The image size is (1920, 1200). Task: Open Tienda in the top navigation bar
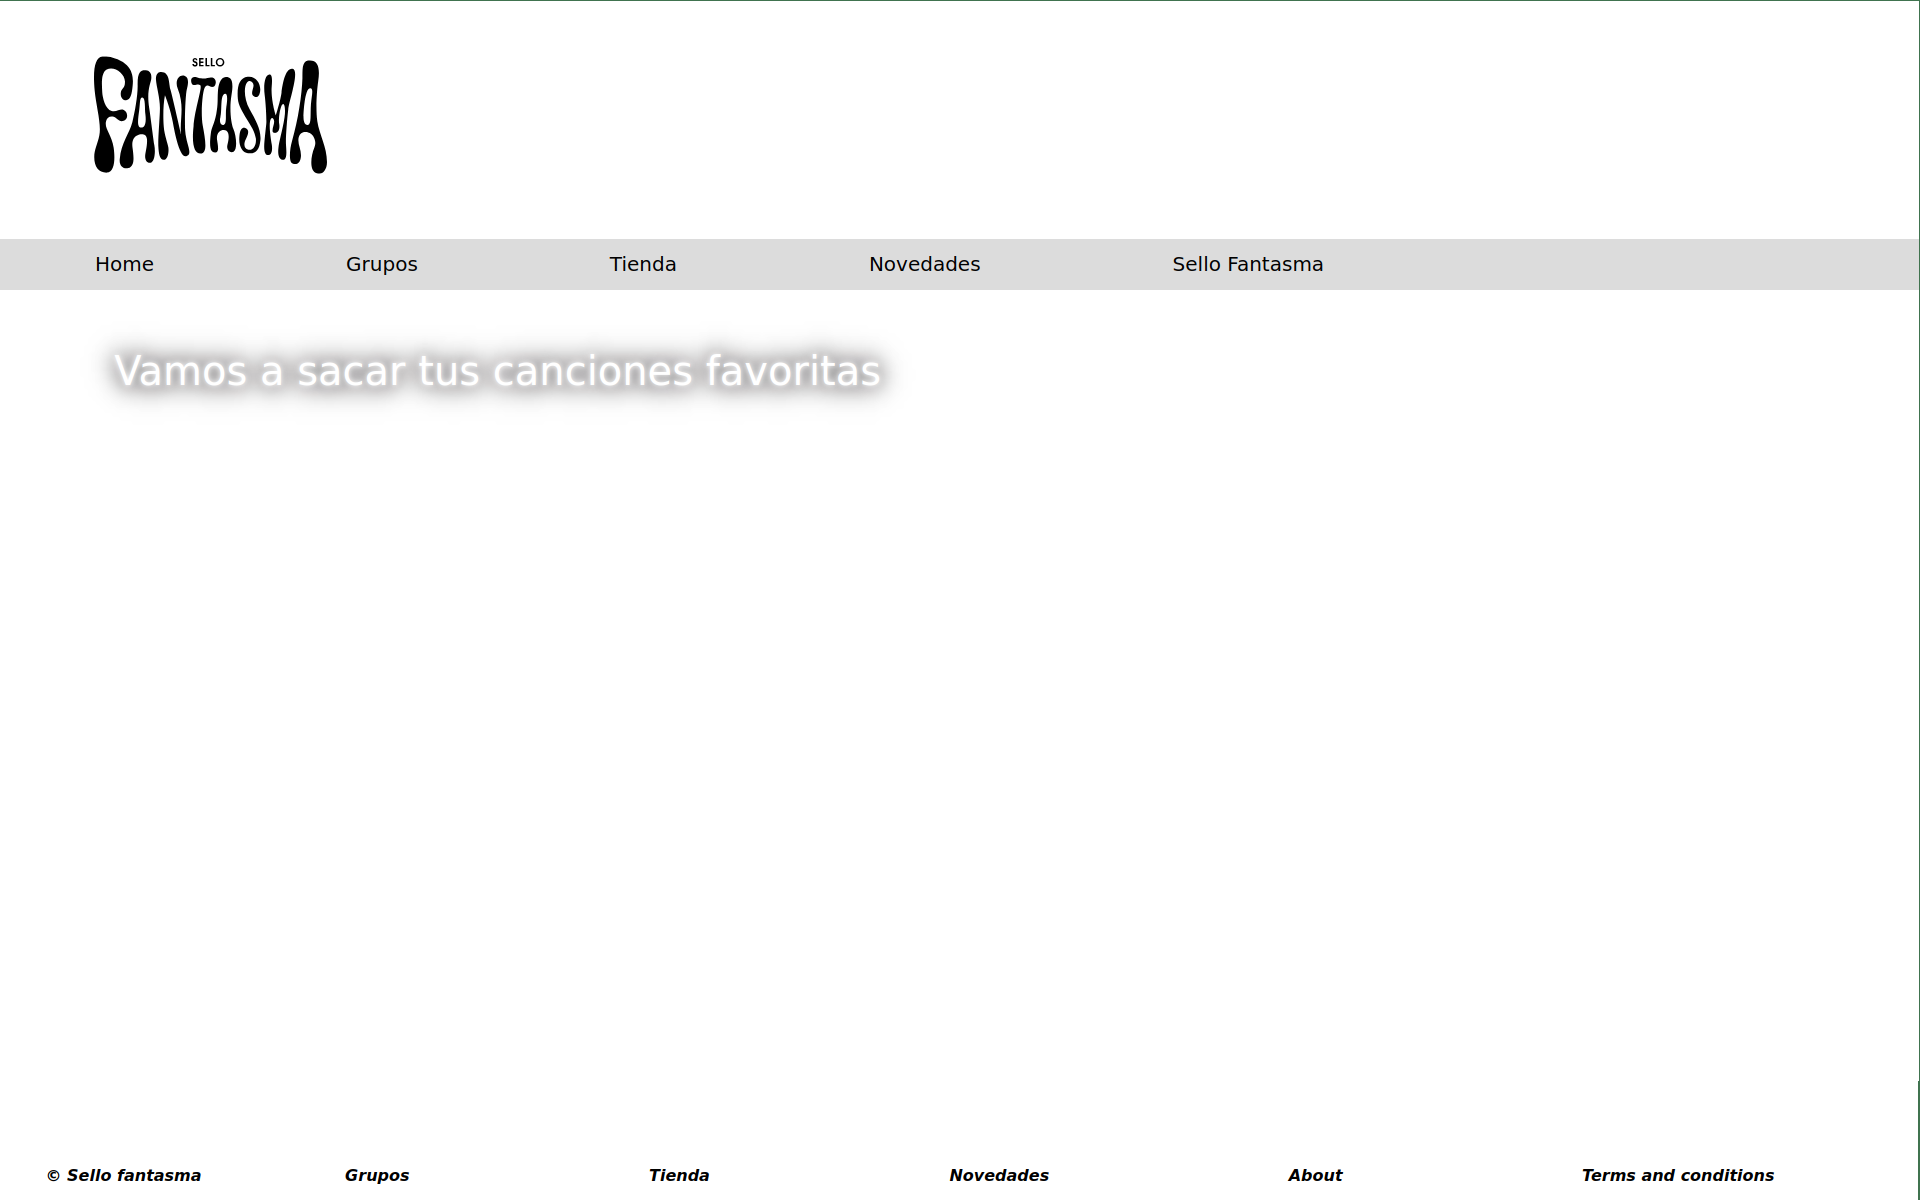[643, 264]
